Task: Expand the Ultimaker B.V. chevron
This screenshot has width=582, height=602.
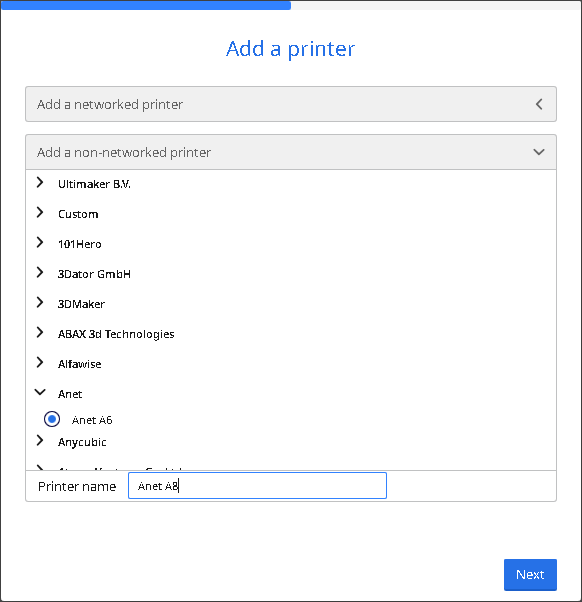Action: pos(40,183)
